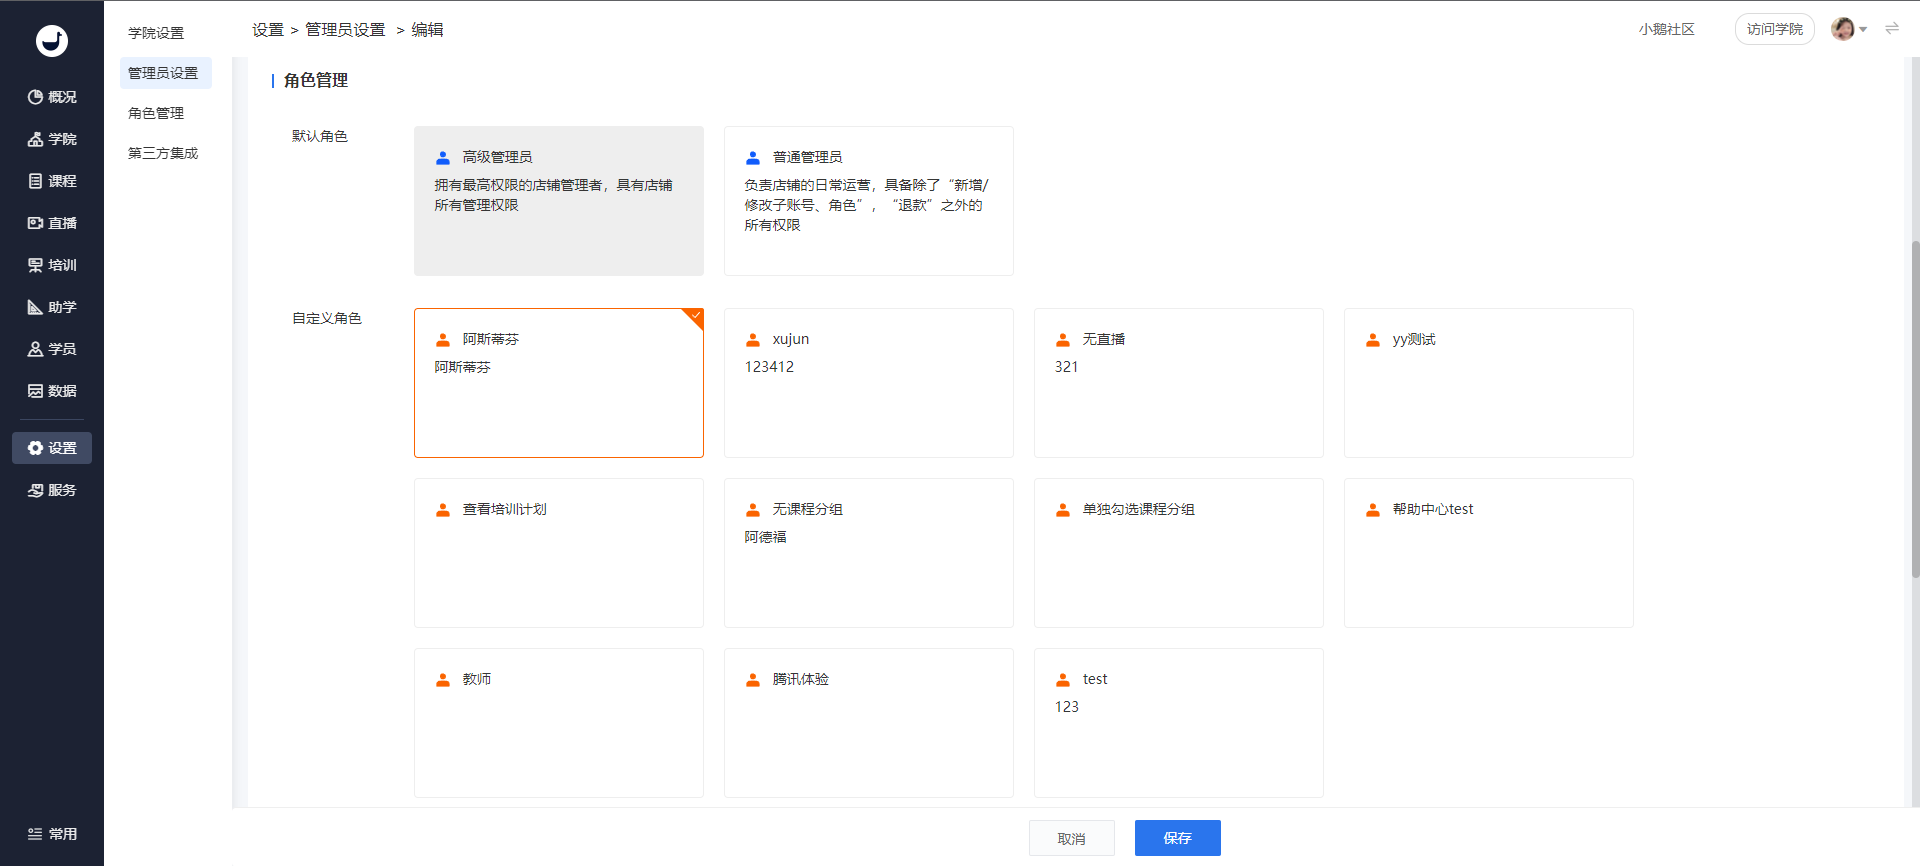Open the 数据 data section
Image resolution: width=1920 pixels, height=866 pixels.
point(52,391)
